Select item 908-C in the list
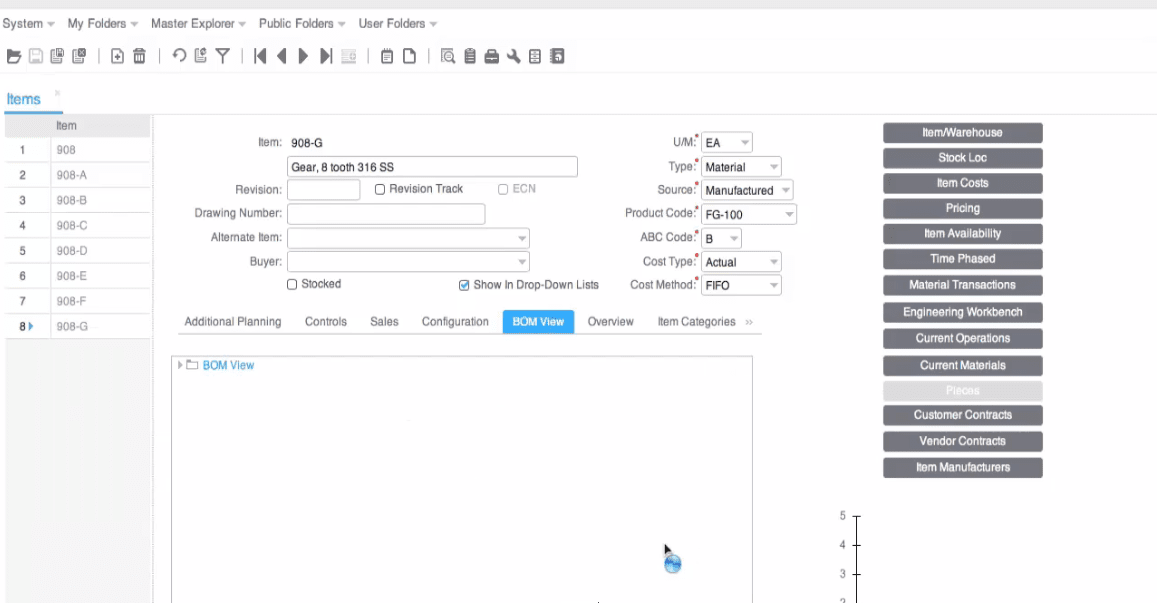 (72, 225)
